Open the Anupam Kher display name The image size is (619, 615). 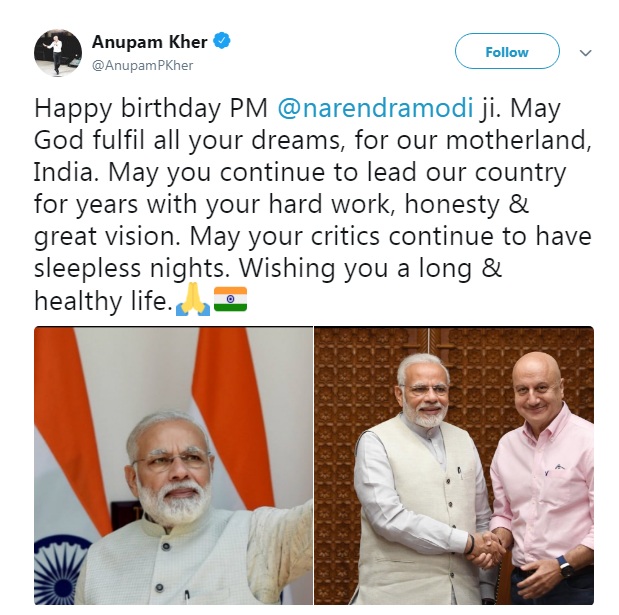[150, 41]
